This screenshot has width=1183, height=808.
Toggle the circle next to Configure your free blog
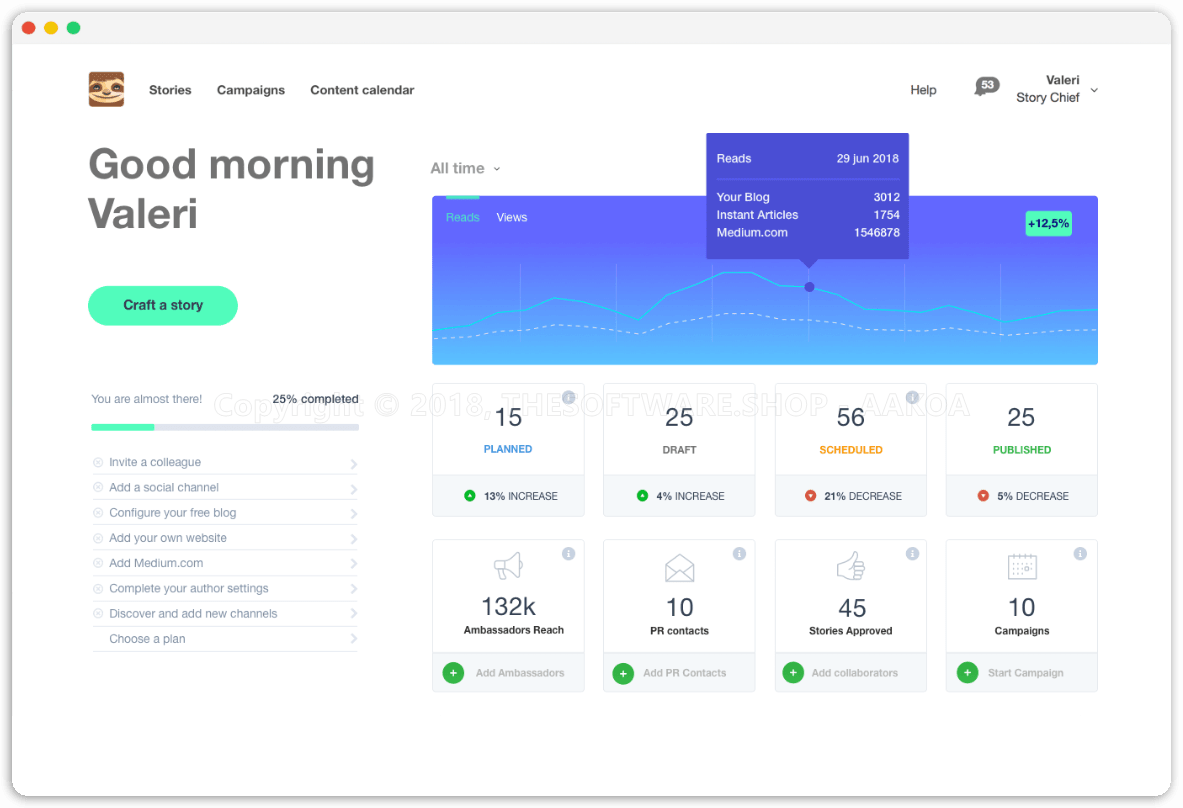[98, 513]
